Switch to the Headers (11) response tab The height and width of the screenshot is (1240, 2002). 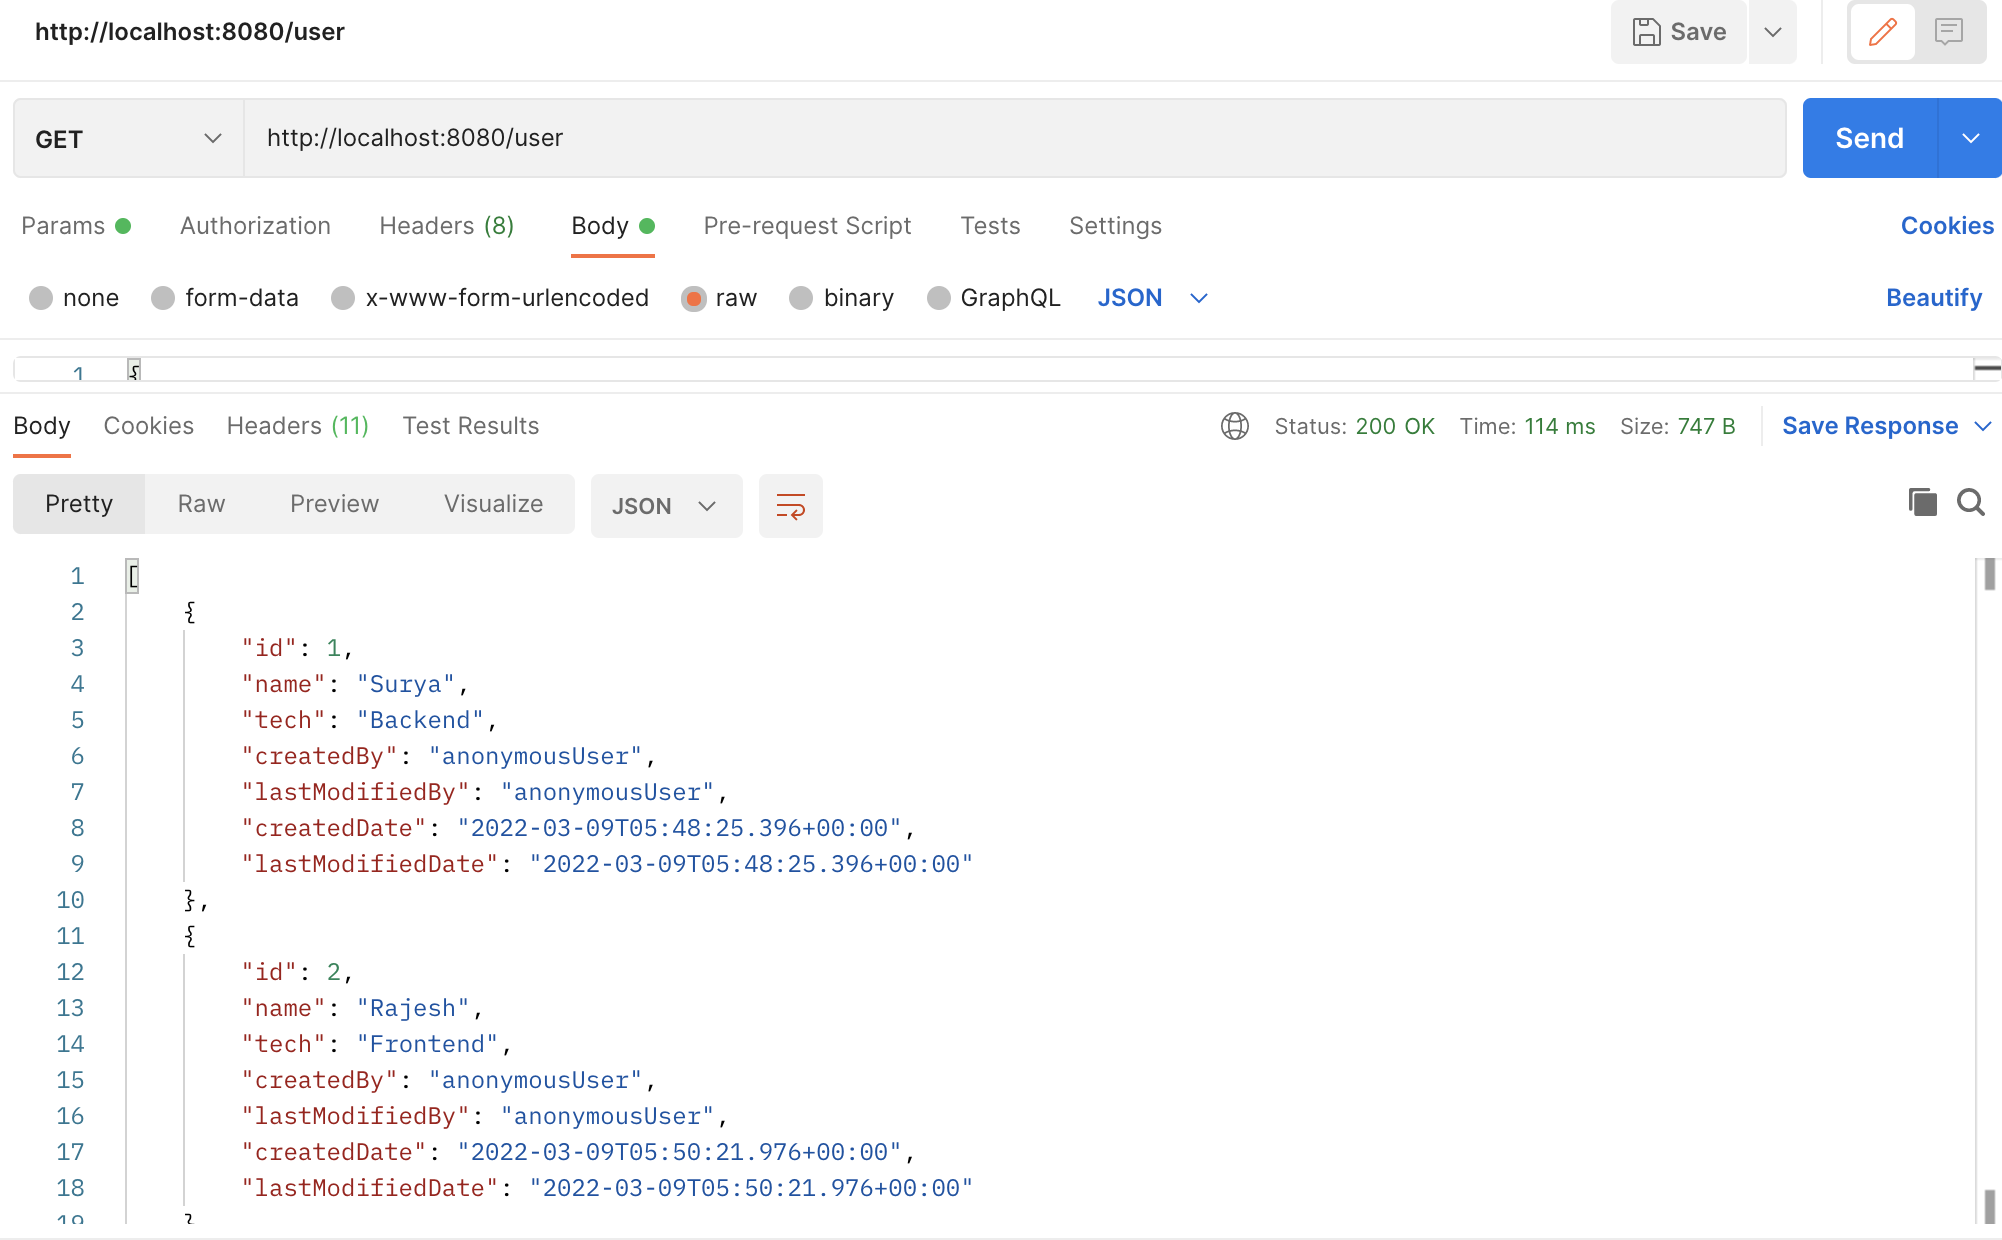tap(297, 426)
